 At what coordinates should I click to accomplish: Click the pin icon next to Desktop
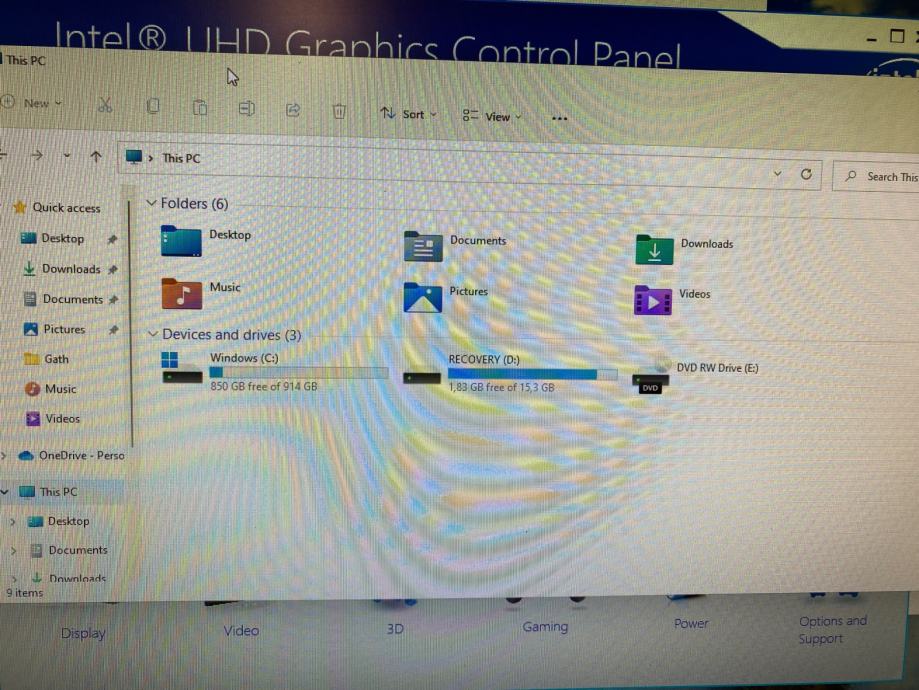point(112,239)
